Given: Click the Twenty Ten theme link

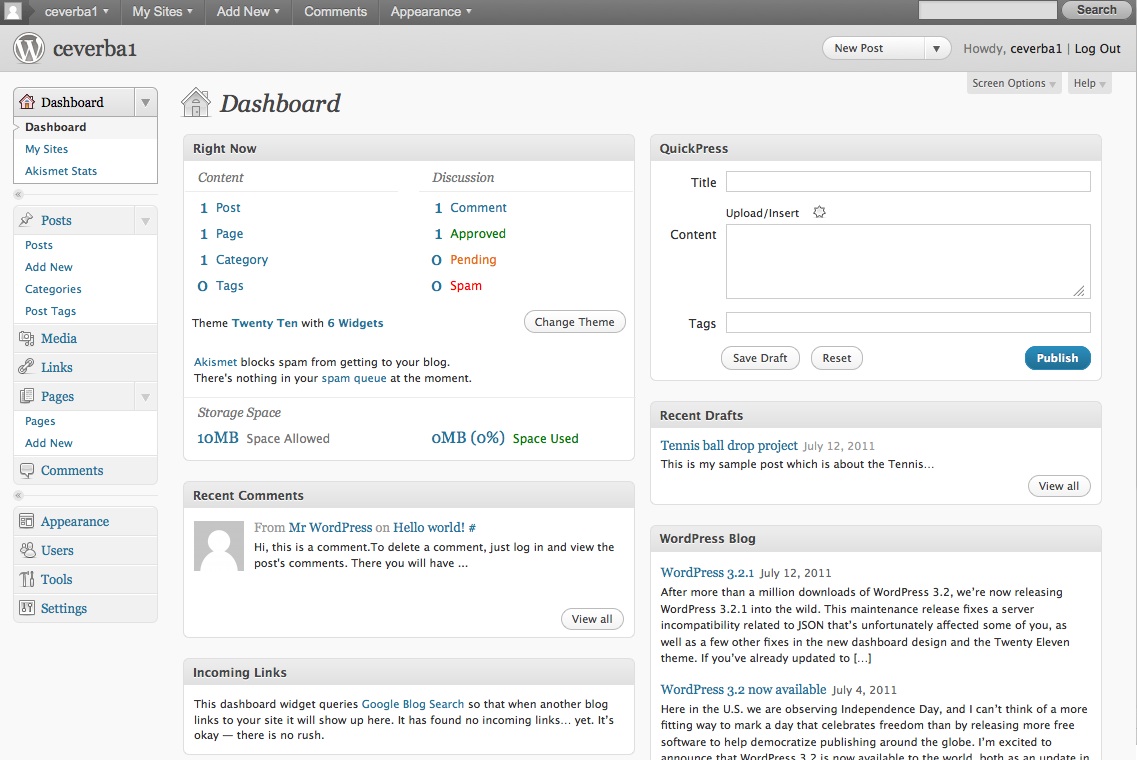Looking at the screenshot, I should coord(265,323).
